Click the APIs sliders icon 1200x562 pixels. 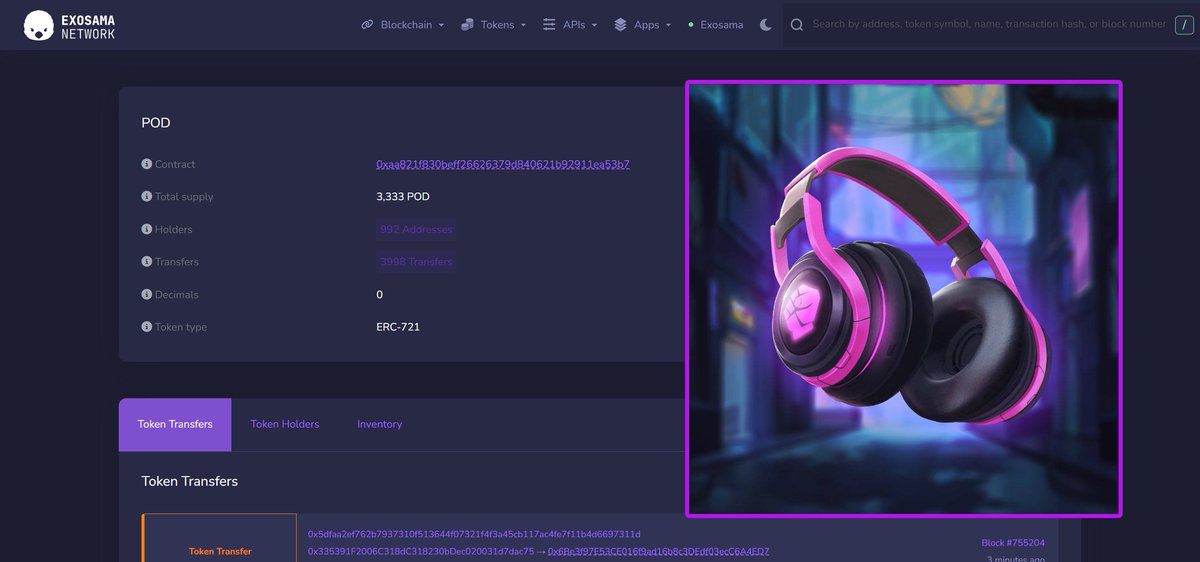tap(549, 25)
